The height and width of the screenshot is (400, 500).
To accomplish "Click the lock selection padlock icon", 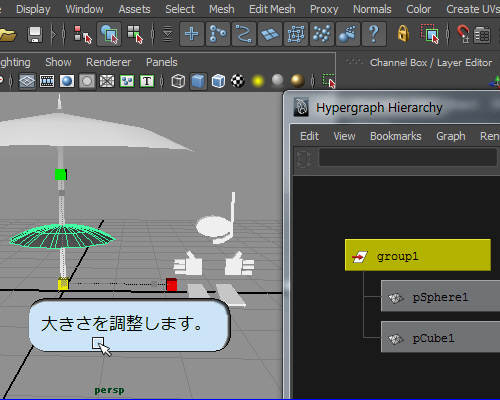I will [x=403, y=34].
